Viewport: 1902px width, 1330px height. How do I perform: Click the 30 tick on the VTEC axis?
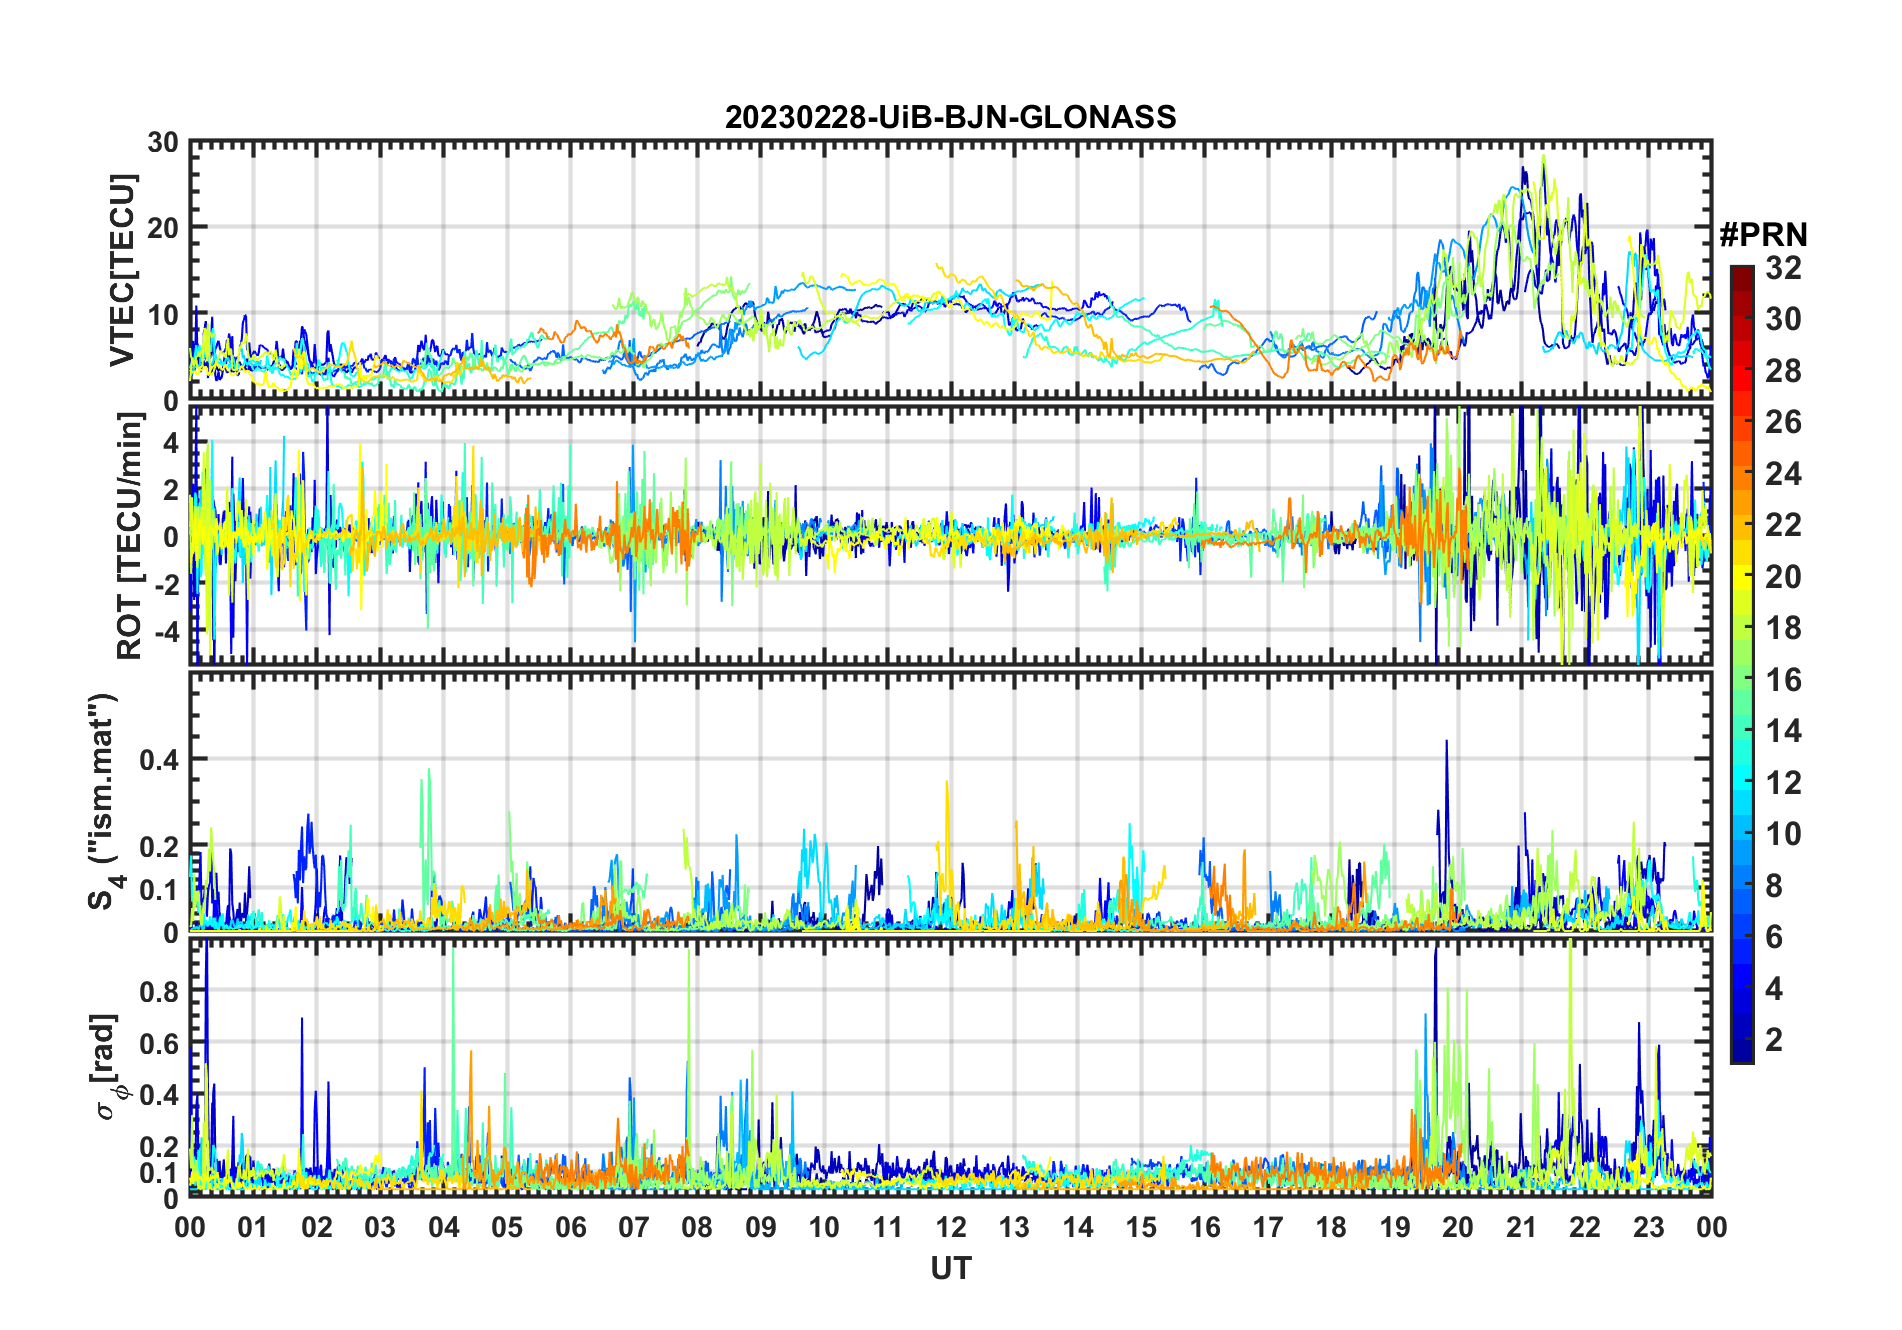163,143
